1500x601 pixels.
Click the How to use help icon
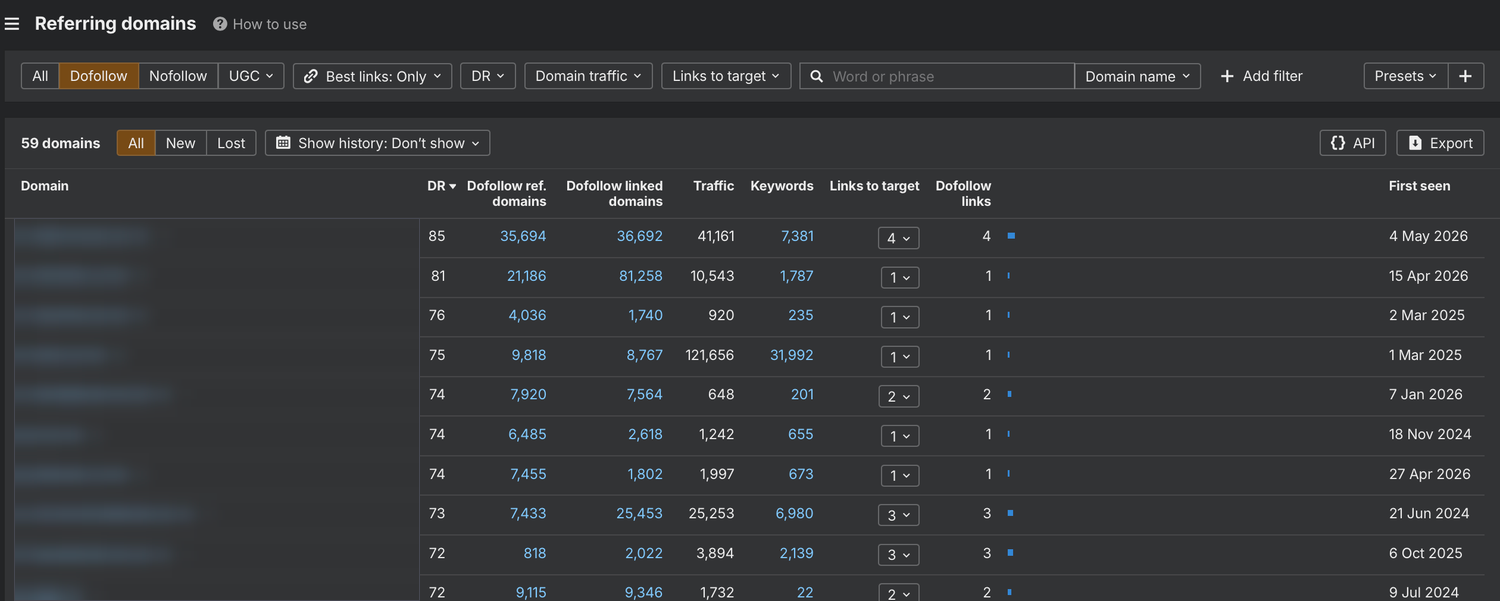[x=220, y=24]
